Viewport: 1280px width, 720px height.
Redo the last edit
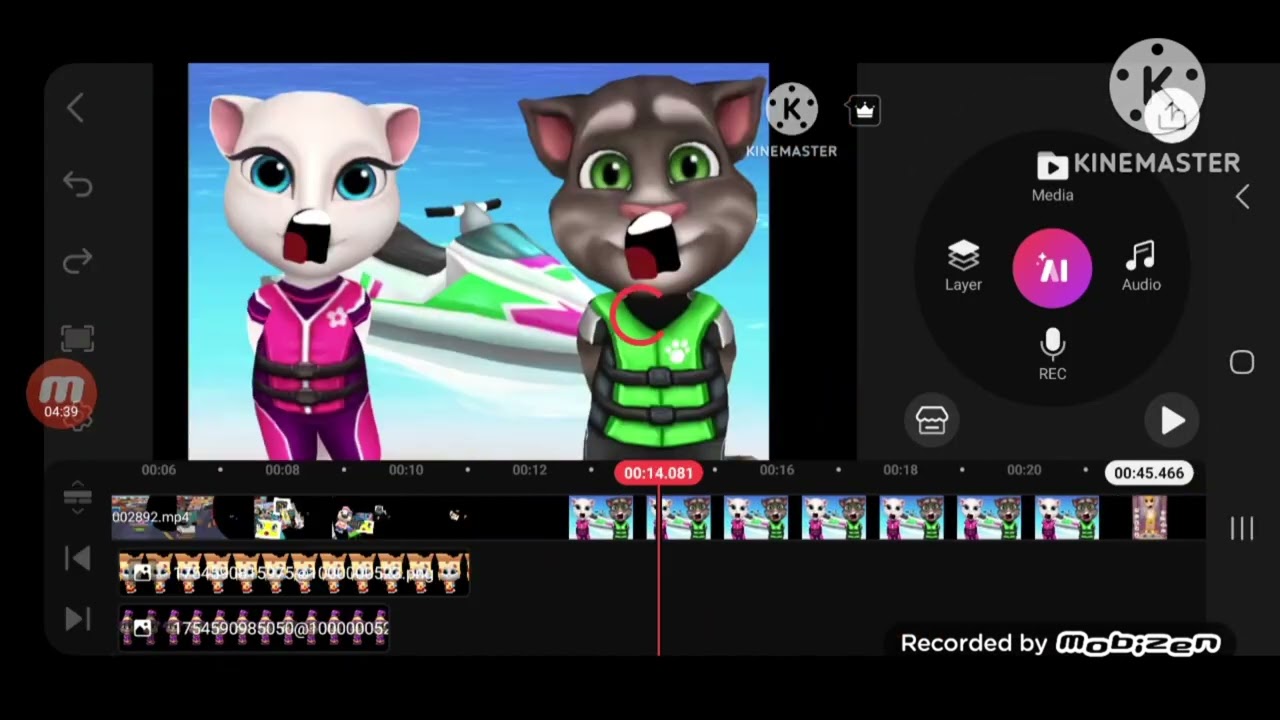77,261
